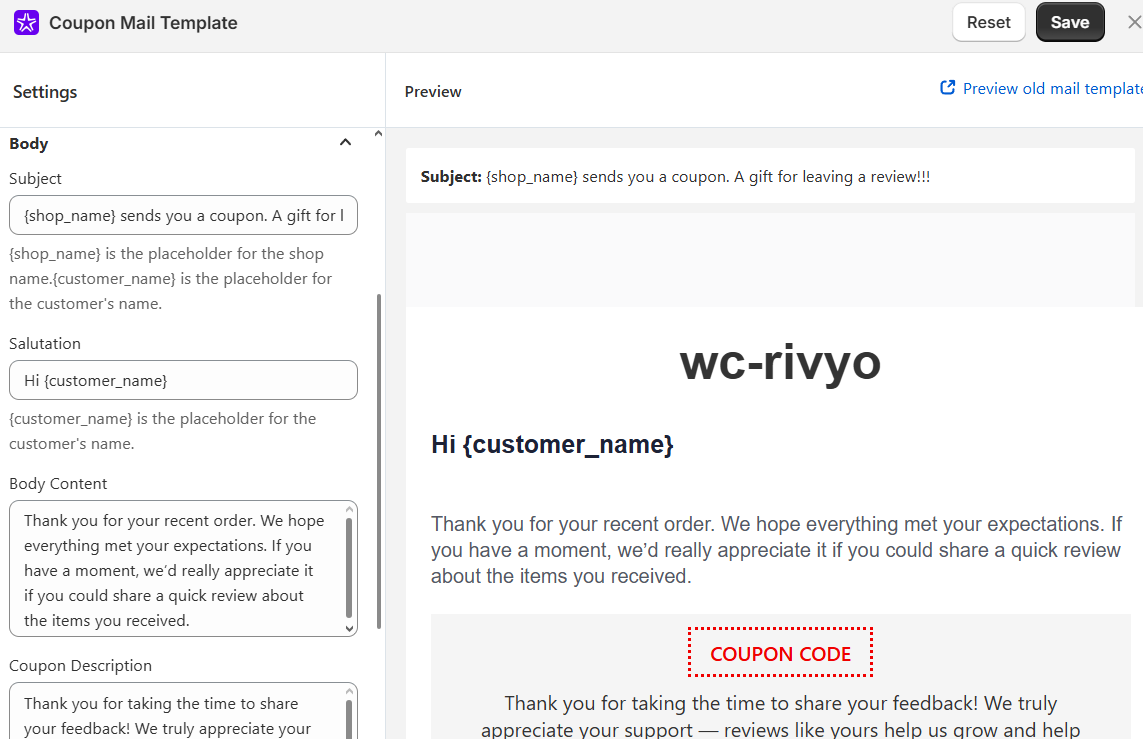This screenshot has width=1143, height=739.
Task: Click the {shop_name} placeholder help text
Action: click(x=171, y=278)
